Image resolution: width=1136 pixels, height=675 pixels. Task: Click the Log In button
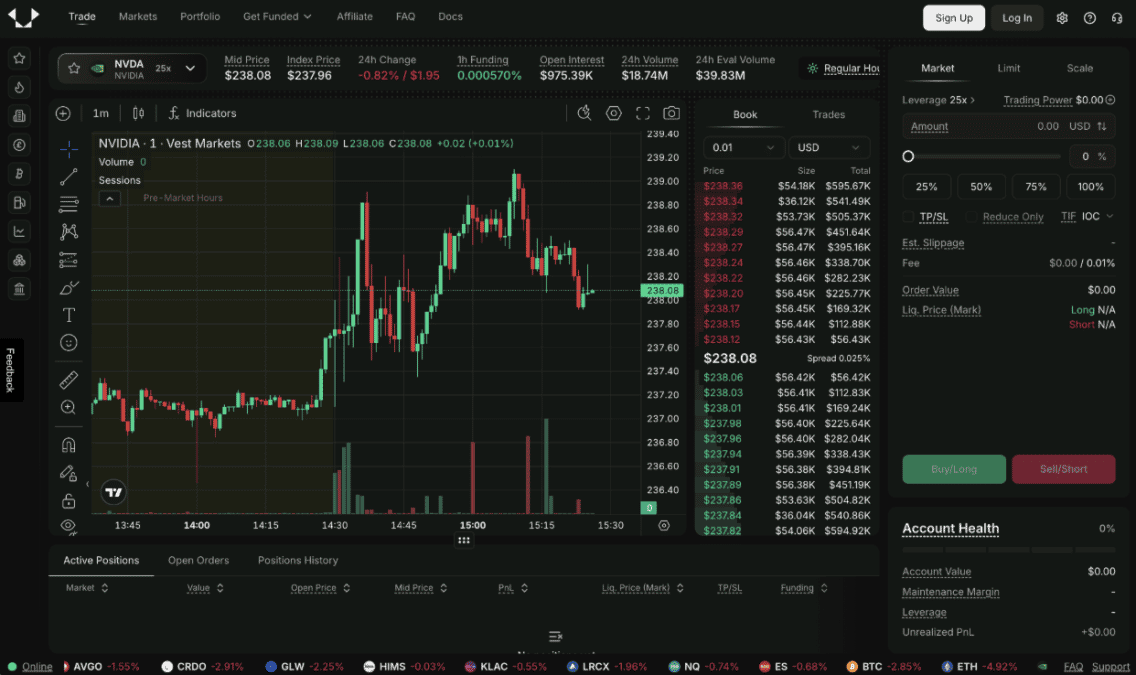coord(1016,18)
